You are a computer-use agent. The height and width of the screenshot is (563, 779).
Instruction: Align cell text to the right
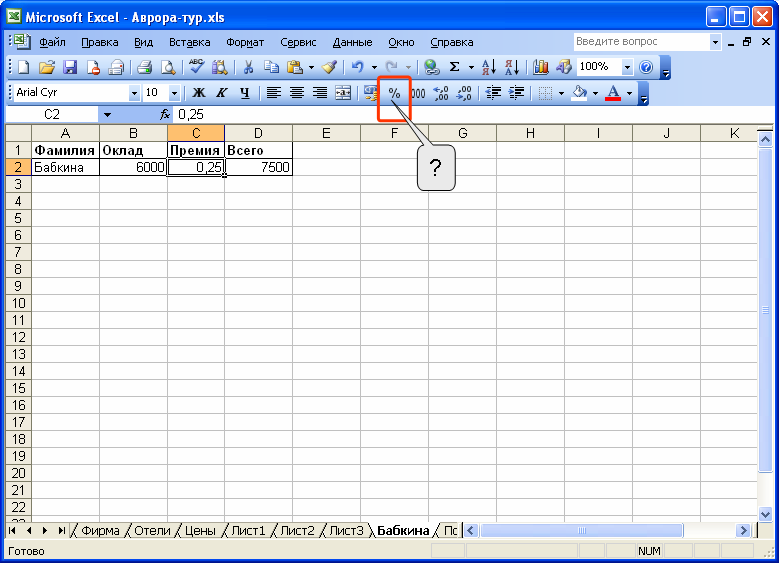coord(320,93)
